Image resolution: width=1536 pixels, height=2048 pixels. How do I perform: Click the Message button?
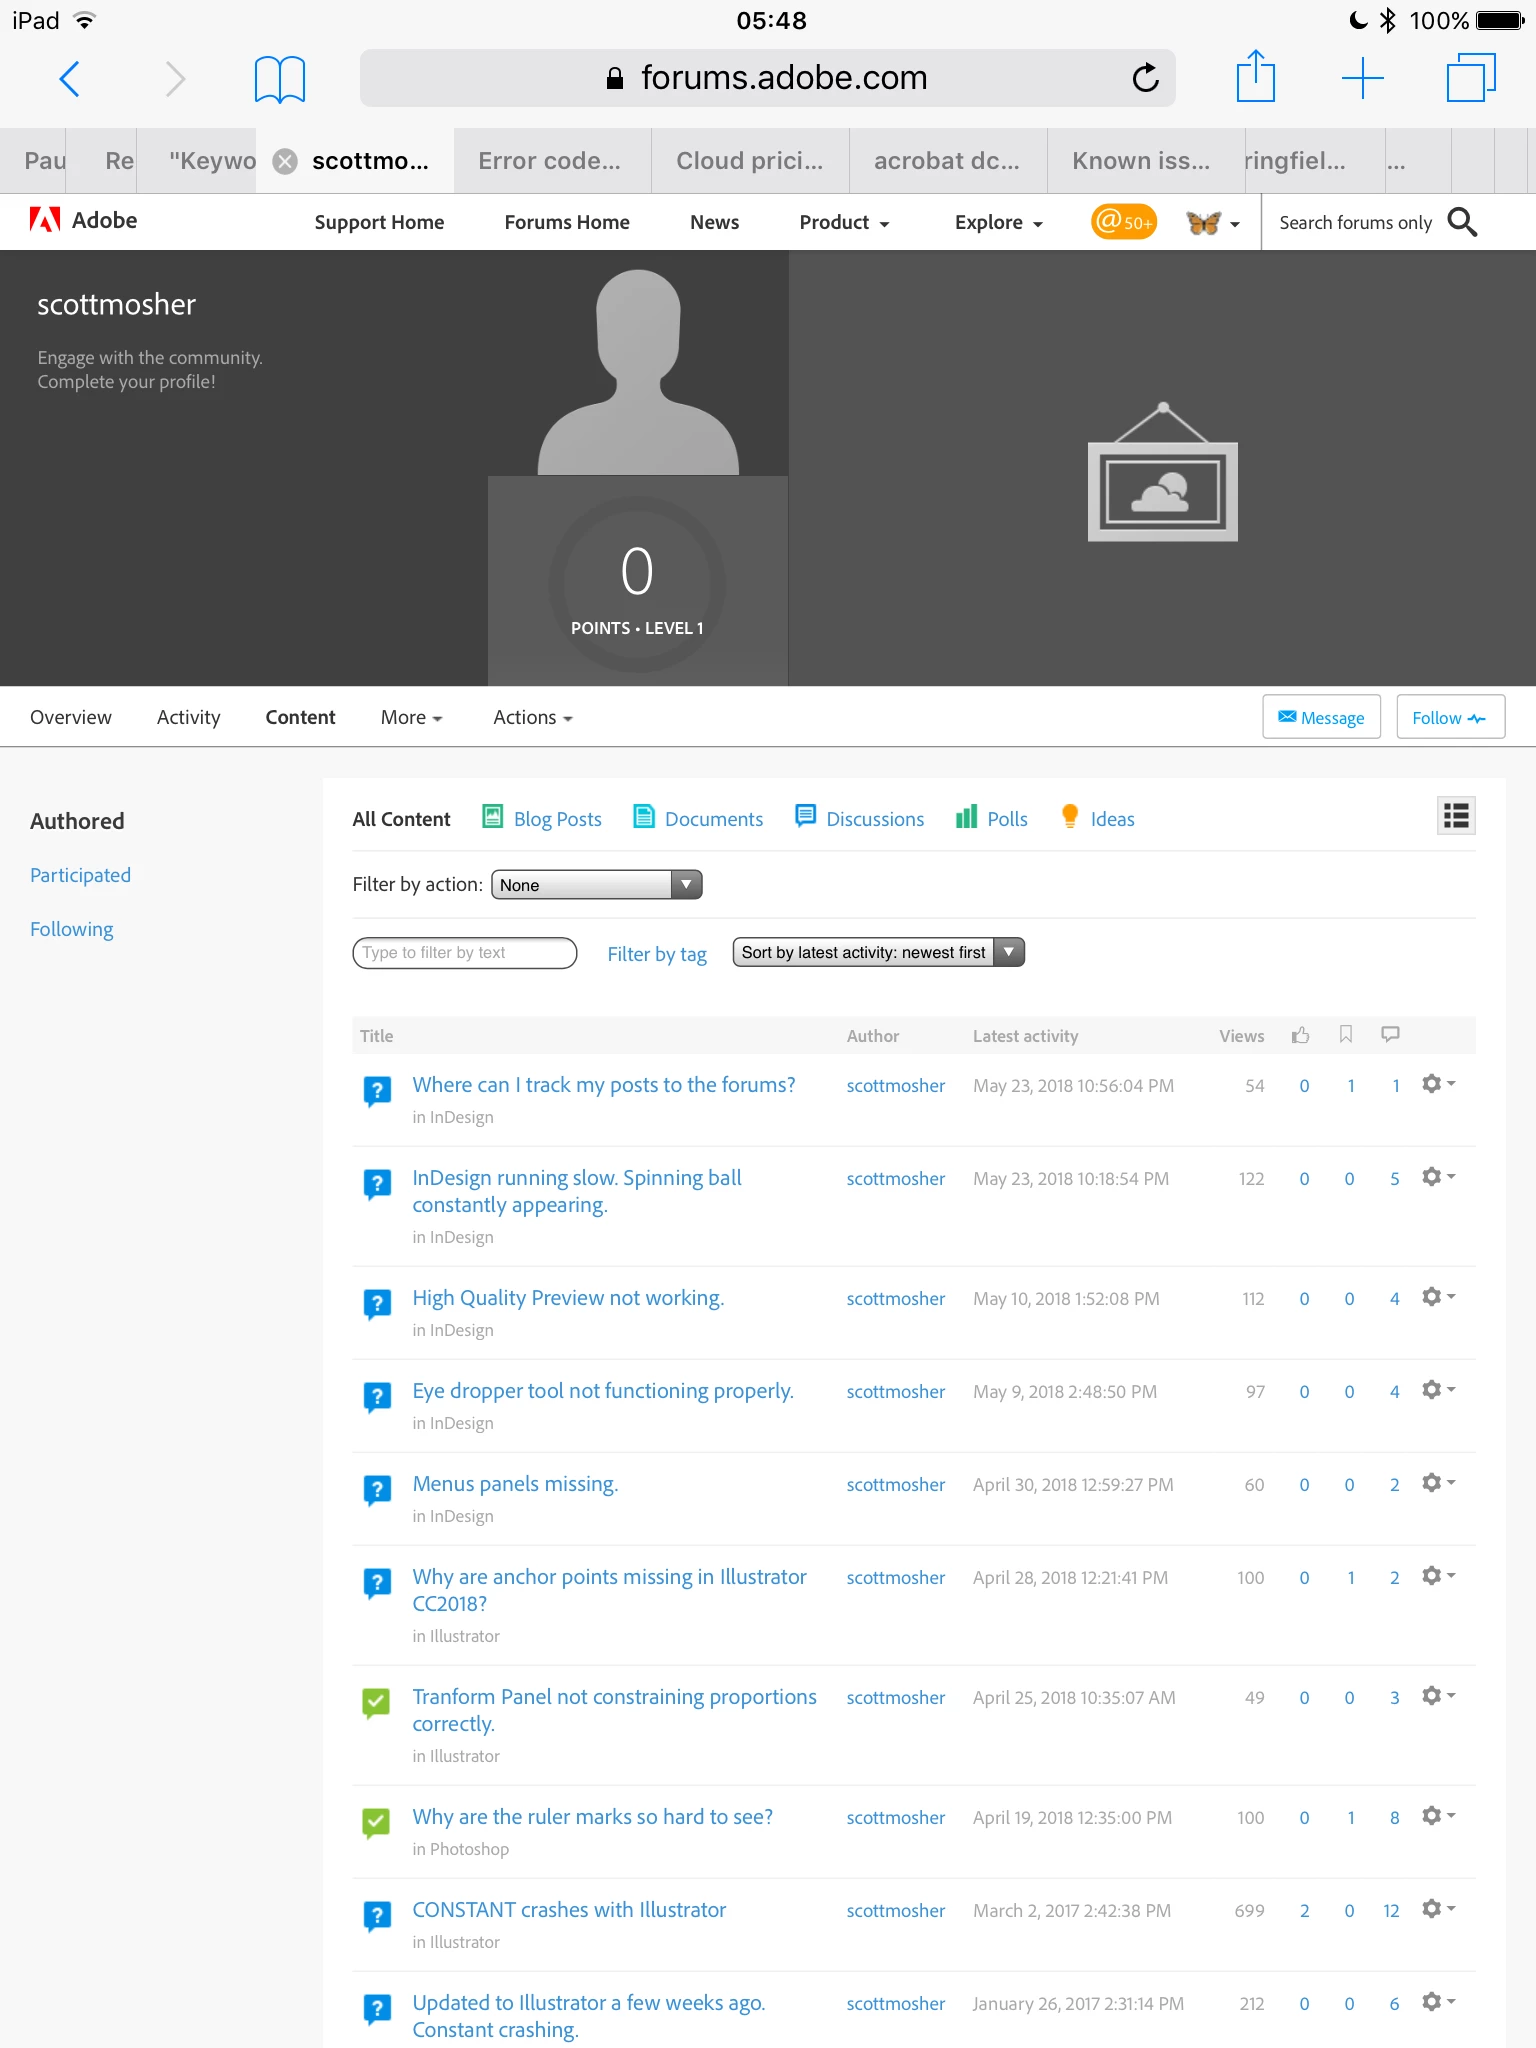[x=1321, y=717]
